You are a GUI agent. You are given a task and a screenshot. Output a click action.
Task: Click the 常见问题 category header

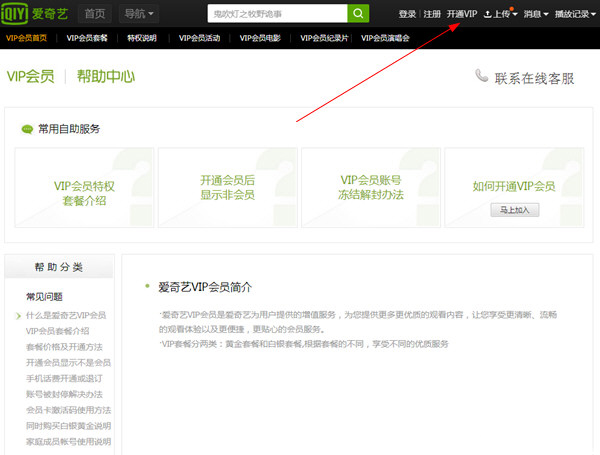point(44,297)
